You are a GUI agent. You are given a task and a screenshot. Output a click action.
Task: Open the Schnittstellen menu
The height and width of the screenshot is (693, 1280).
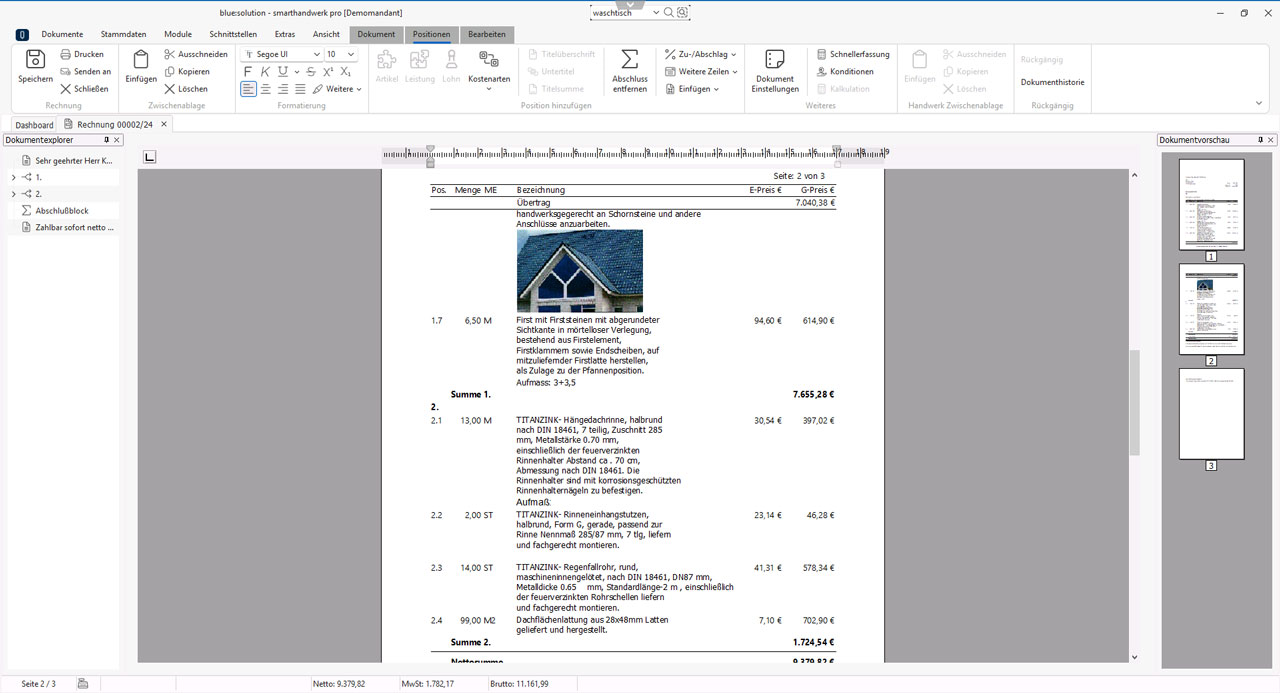pos(233,34)
